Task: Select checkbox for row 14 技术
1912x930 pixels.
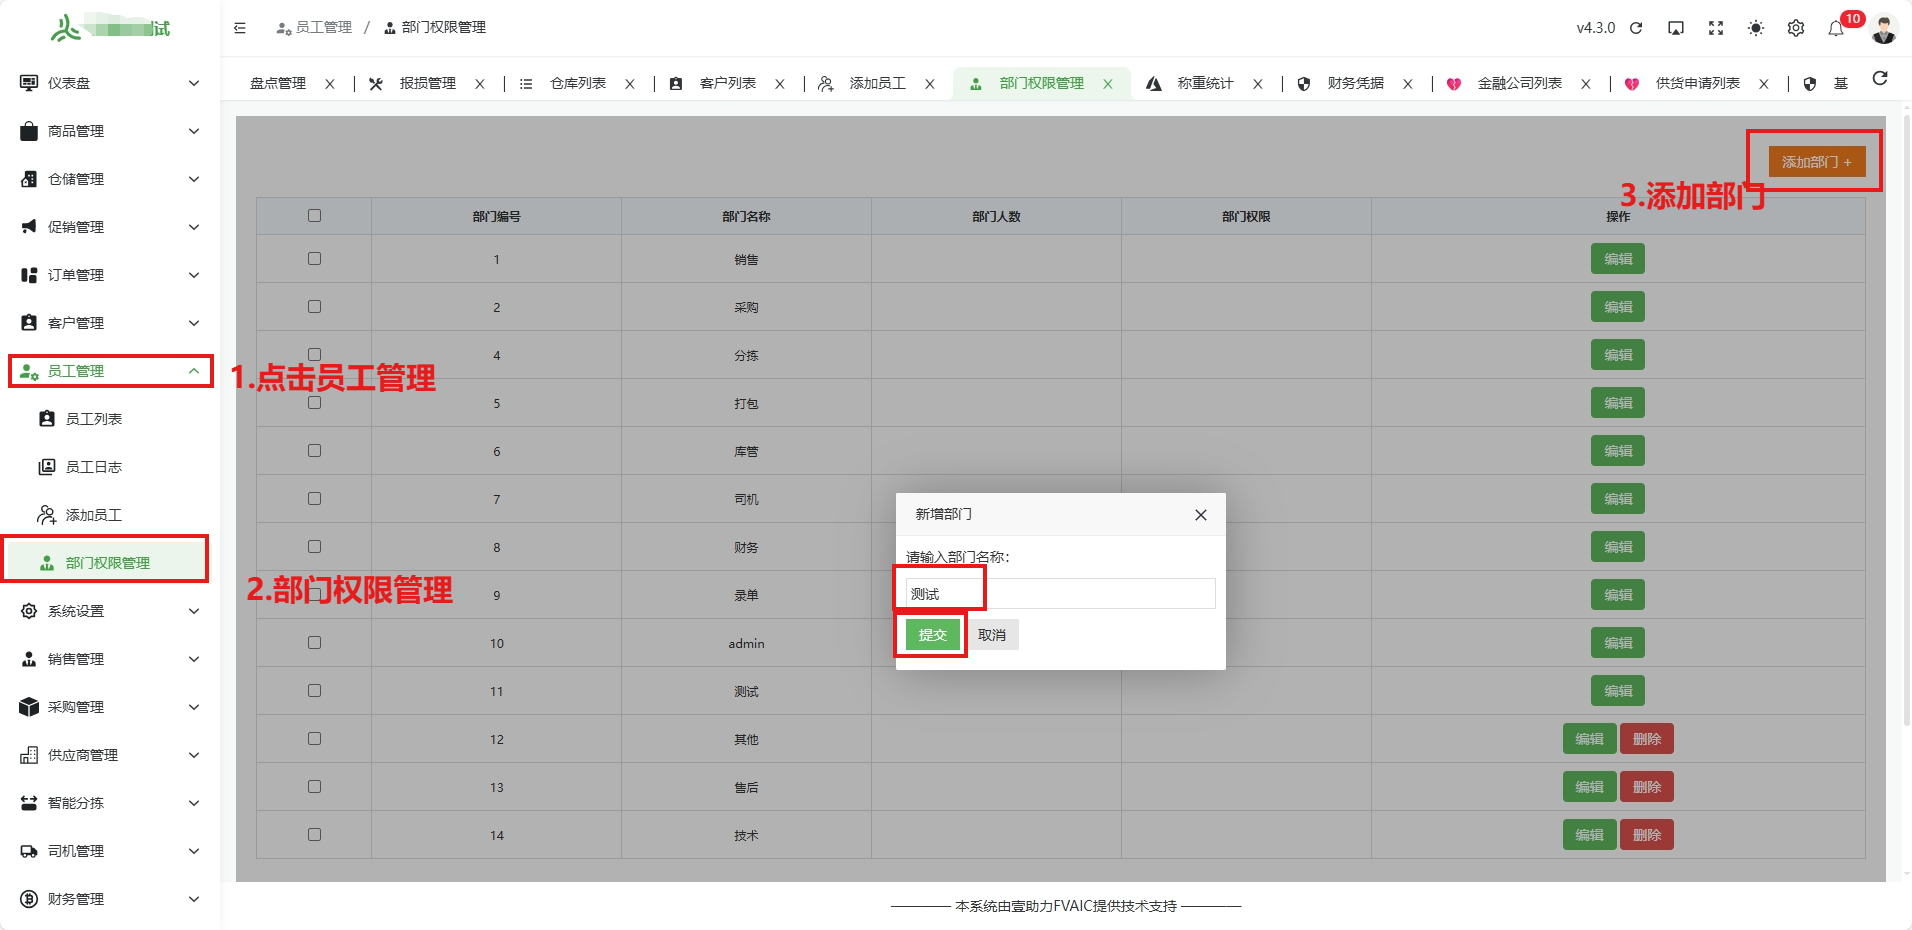Action: pyautogui.click(x=314, y=835)
